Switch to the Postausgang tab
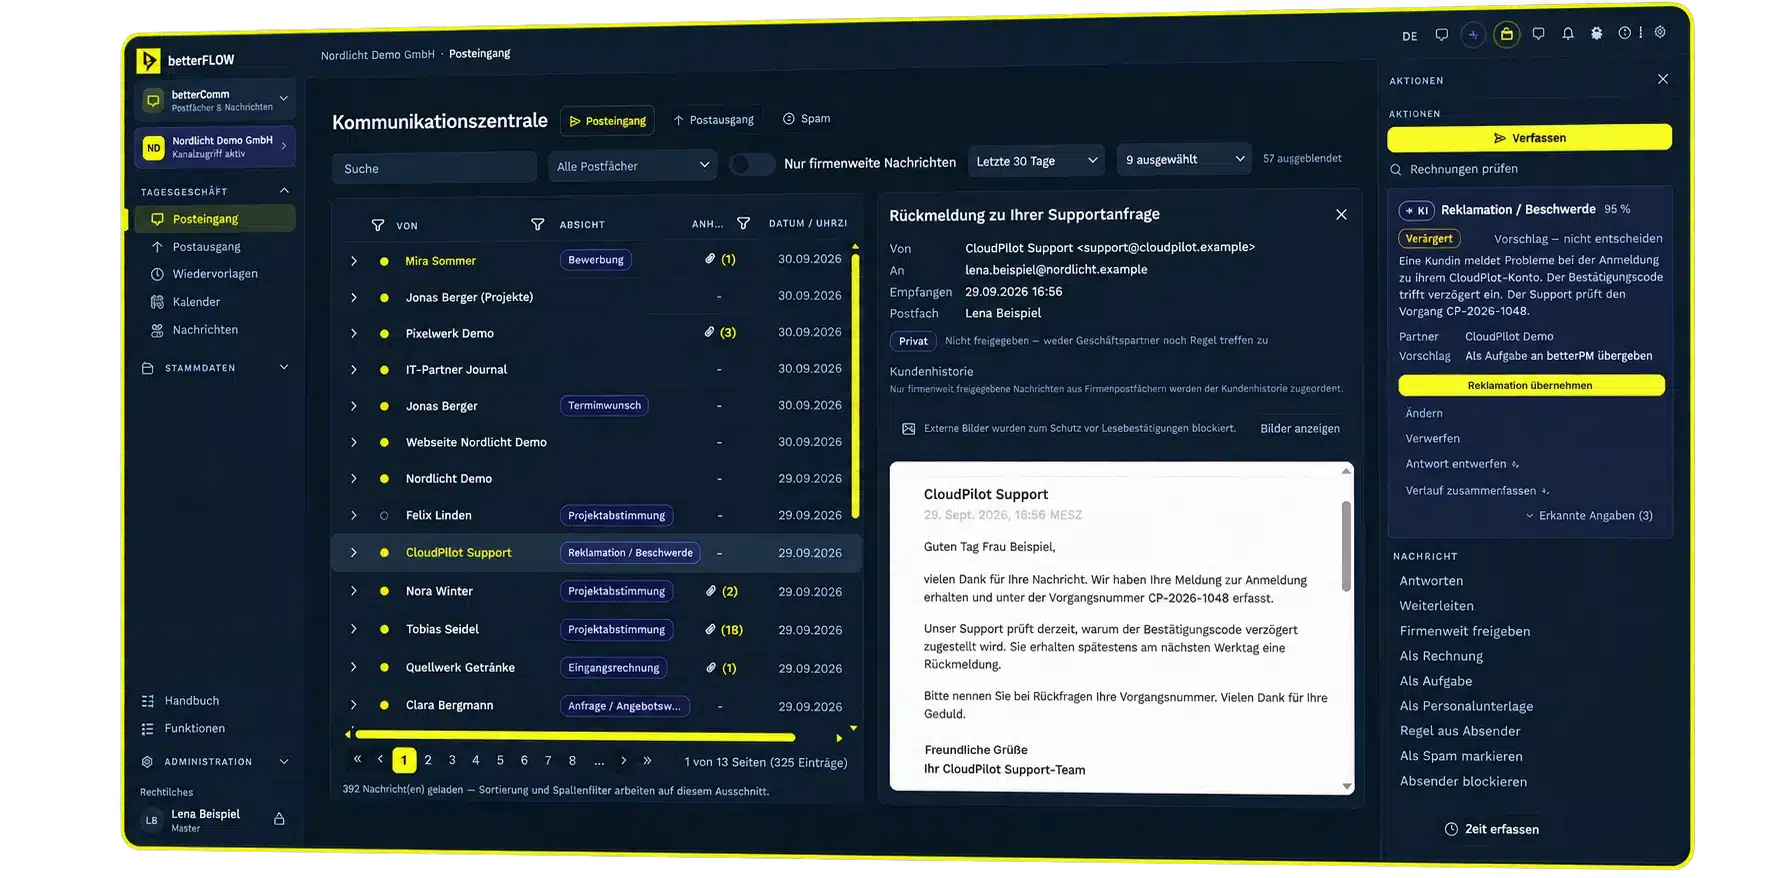1792x878 pixels. click(x=713, y=120)
